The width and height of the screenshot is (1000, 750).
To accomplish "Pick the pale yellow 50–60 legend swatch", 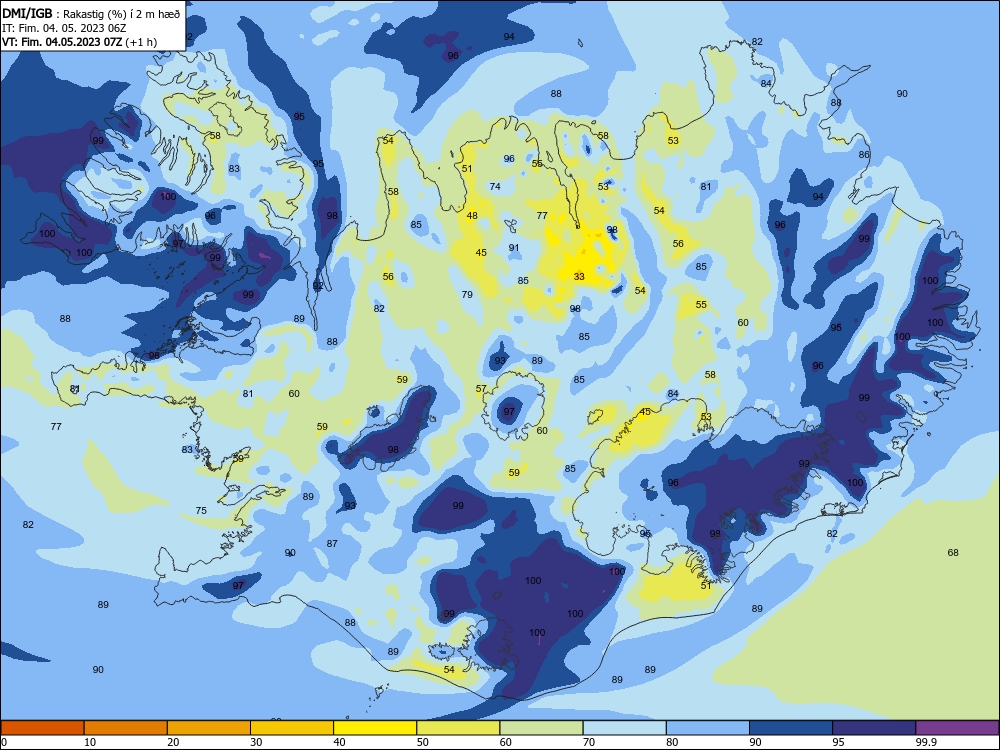I will coord(458,728).
